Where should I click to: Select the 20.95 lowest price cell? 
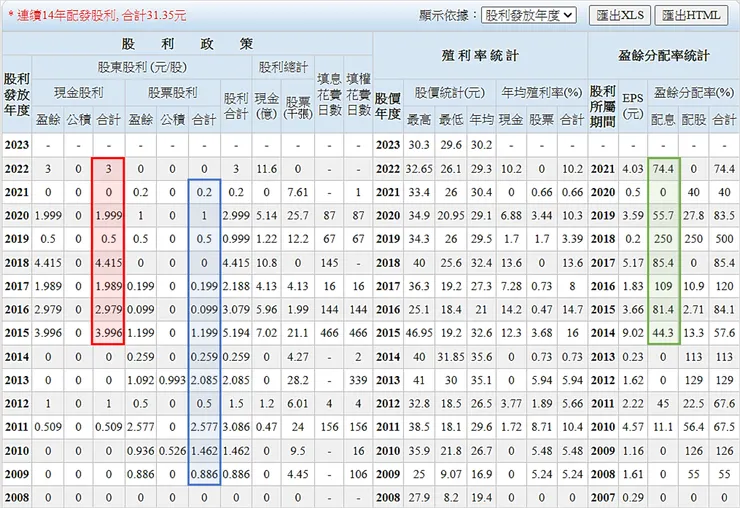click(x=451, y=215)
